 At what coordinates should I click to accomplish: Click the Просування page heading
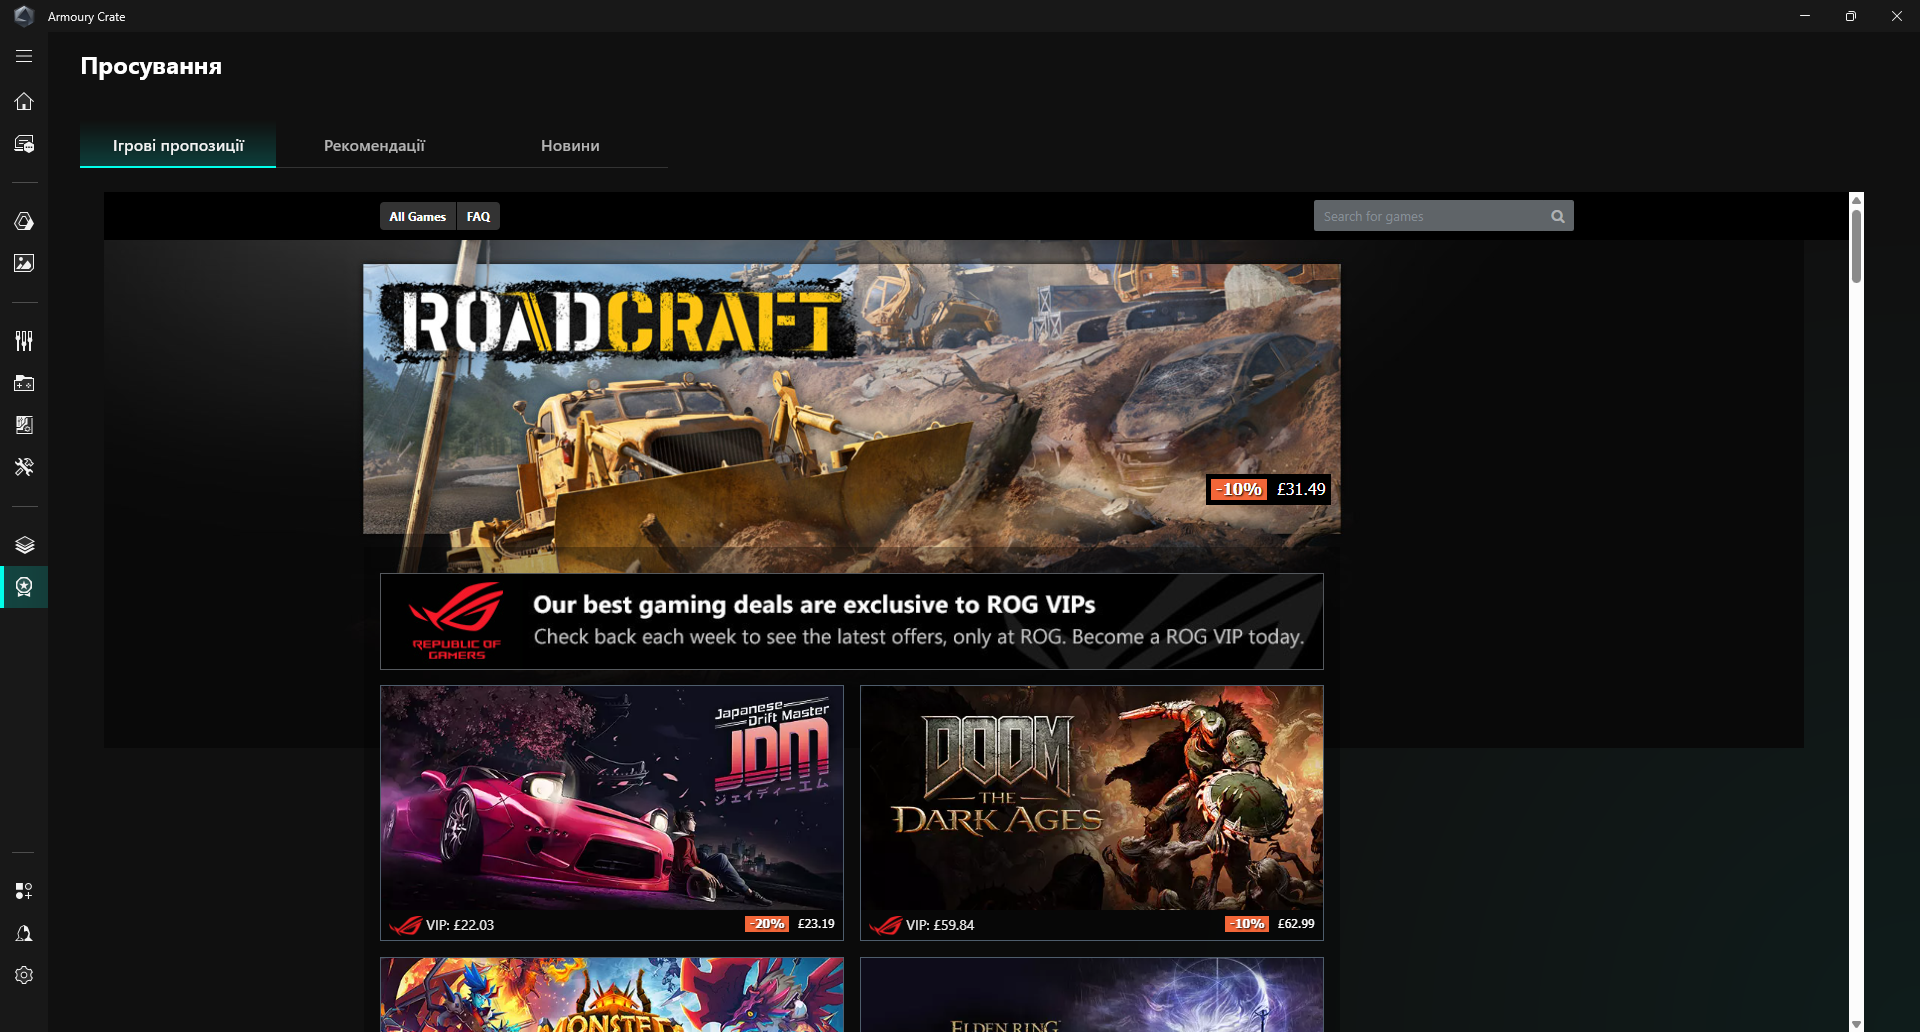pos(151,67)
